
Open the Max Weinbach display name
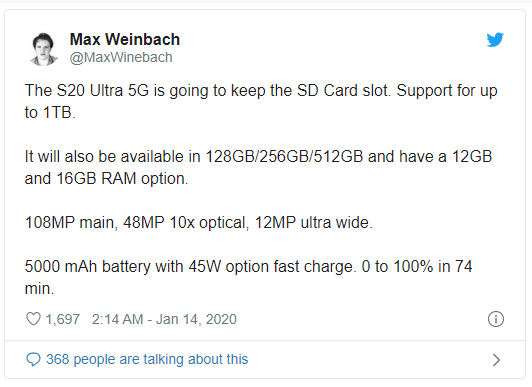125,39
